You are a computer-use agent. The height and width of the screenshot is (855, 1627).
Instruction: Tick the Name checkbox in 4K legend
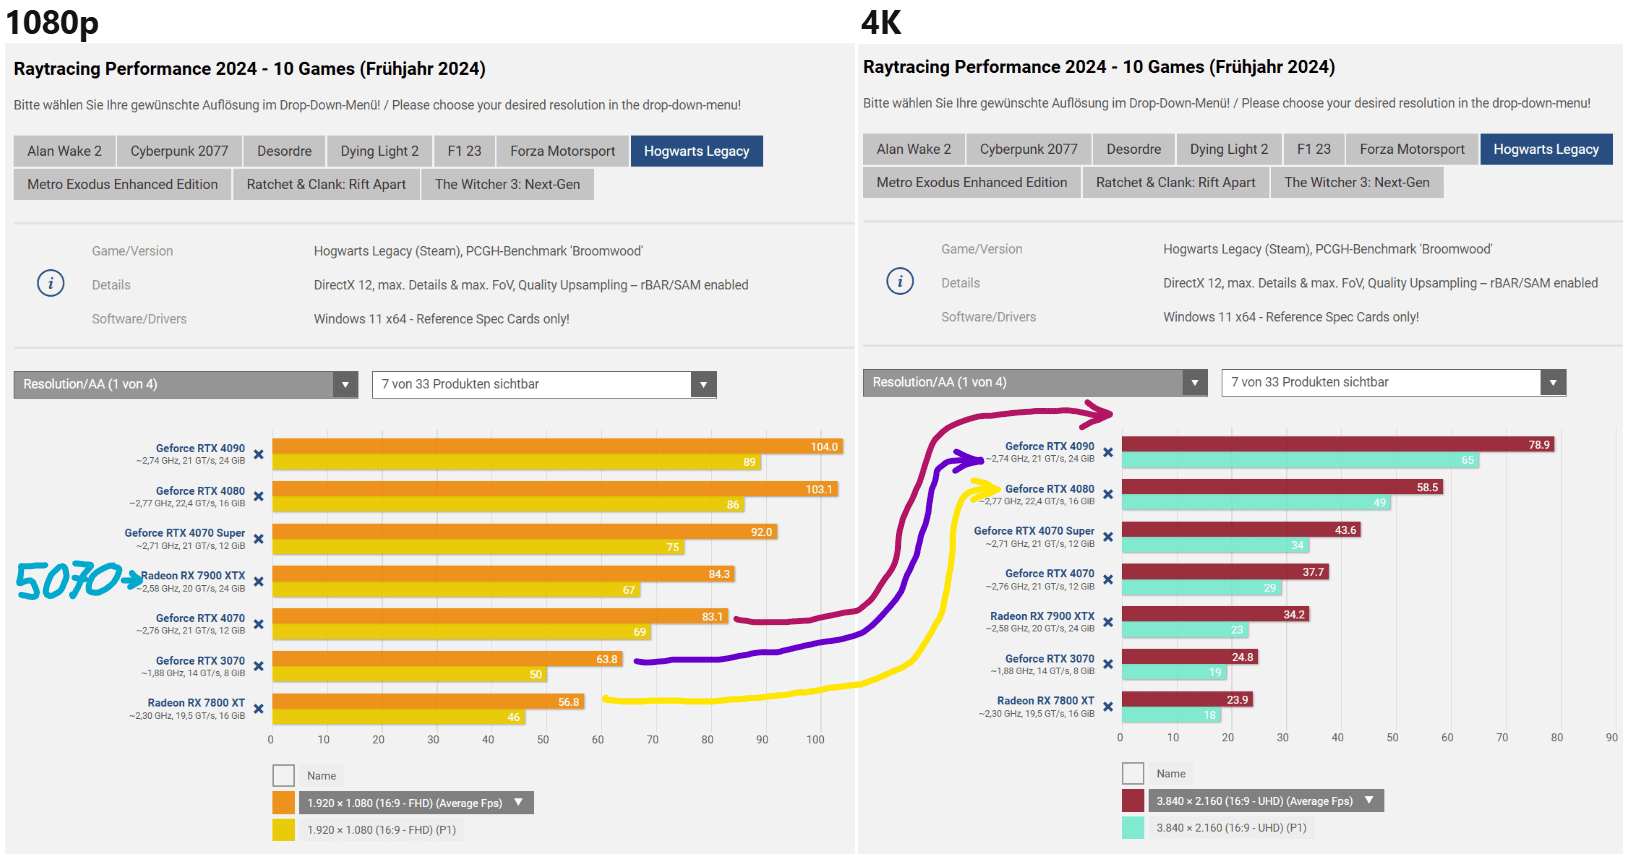(x=1133, y=774)
